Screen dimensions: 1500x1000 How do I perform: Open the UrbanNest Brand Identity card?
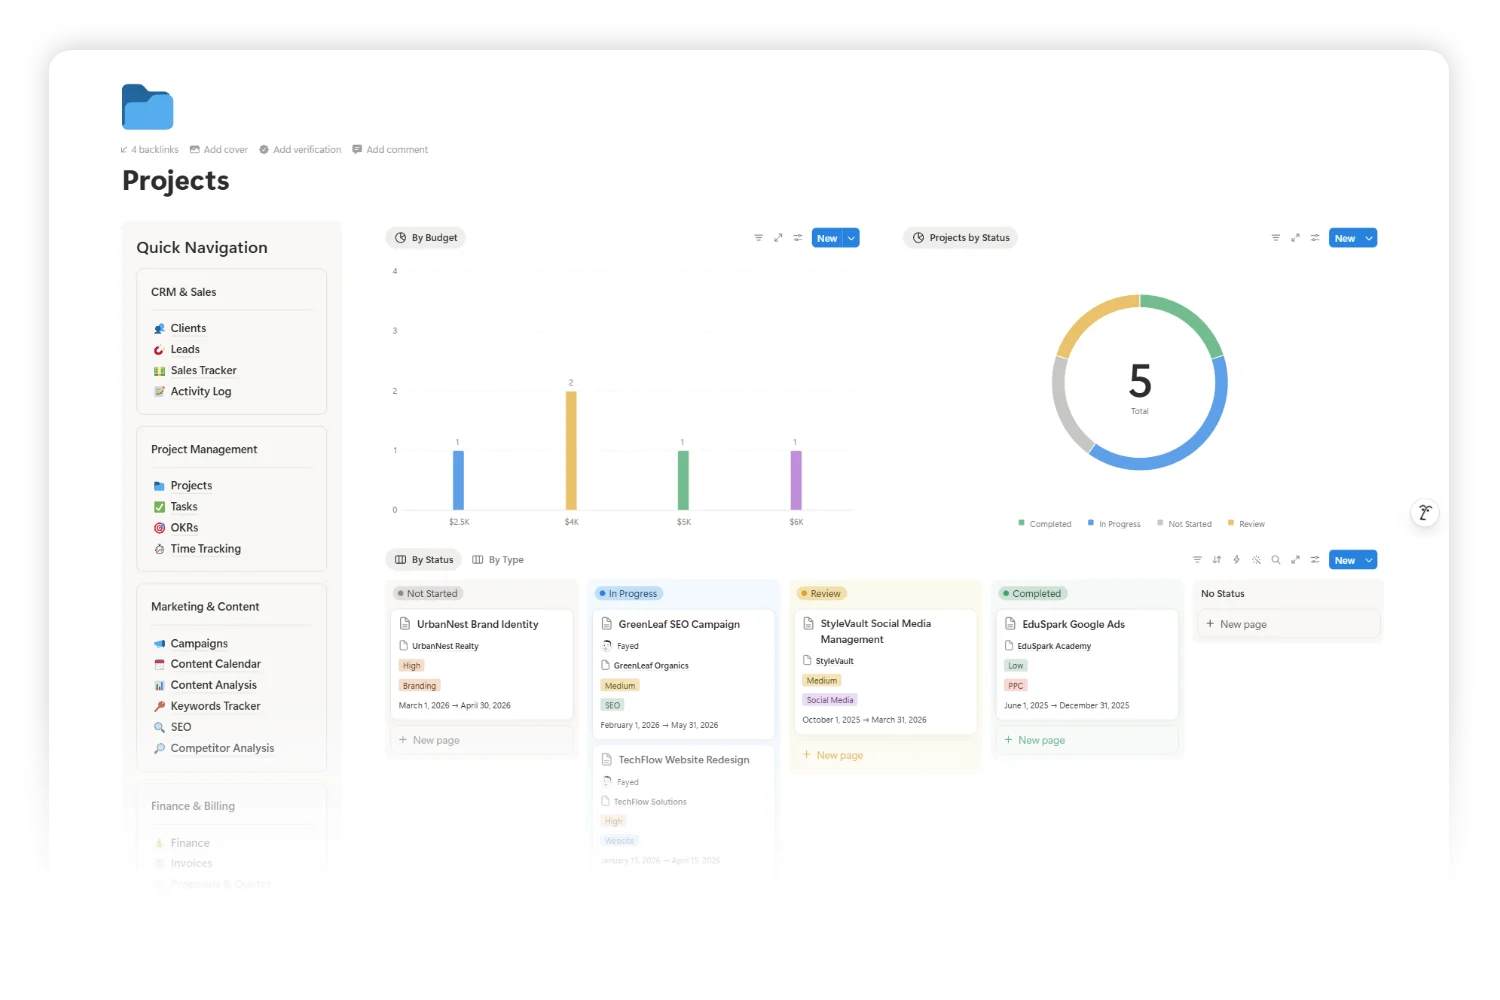click(482, 664)
